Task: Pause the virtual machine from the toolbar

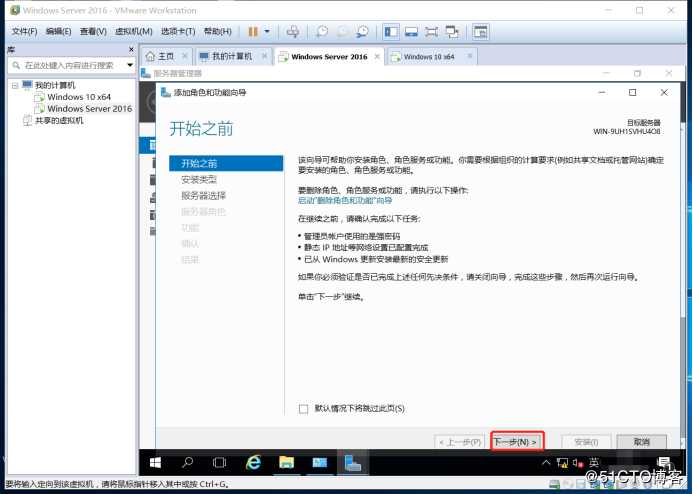Action: click(x=253, y=31)
